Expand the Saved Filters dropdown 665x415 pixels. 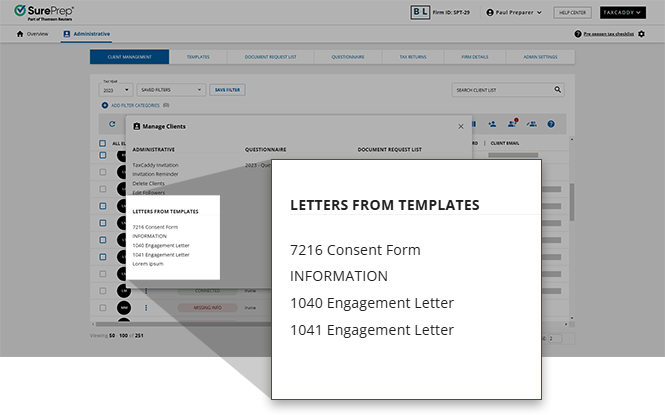coord(171,90)
